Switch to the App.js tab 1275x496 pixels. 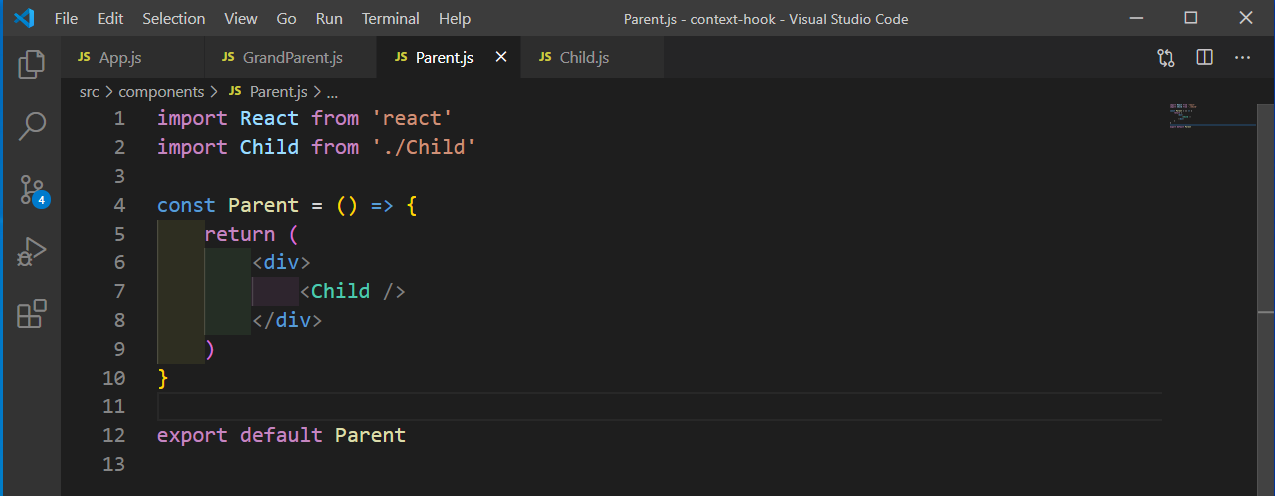click(132, 58)
